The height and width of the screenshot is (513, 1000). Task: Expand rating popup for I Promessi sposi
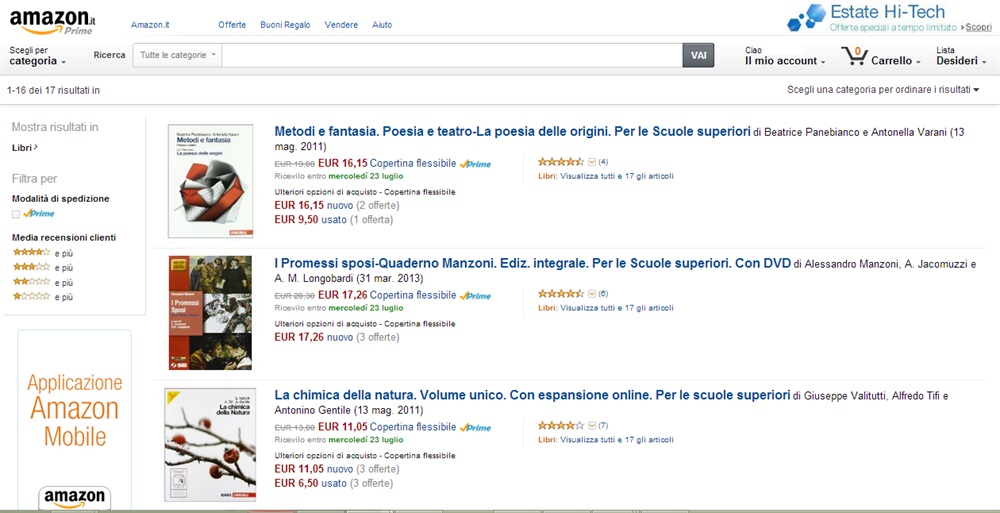pos(591,294)
